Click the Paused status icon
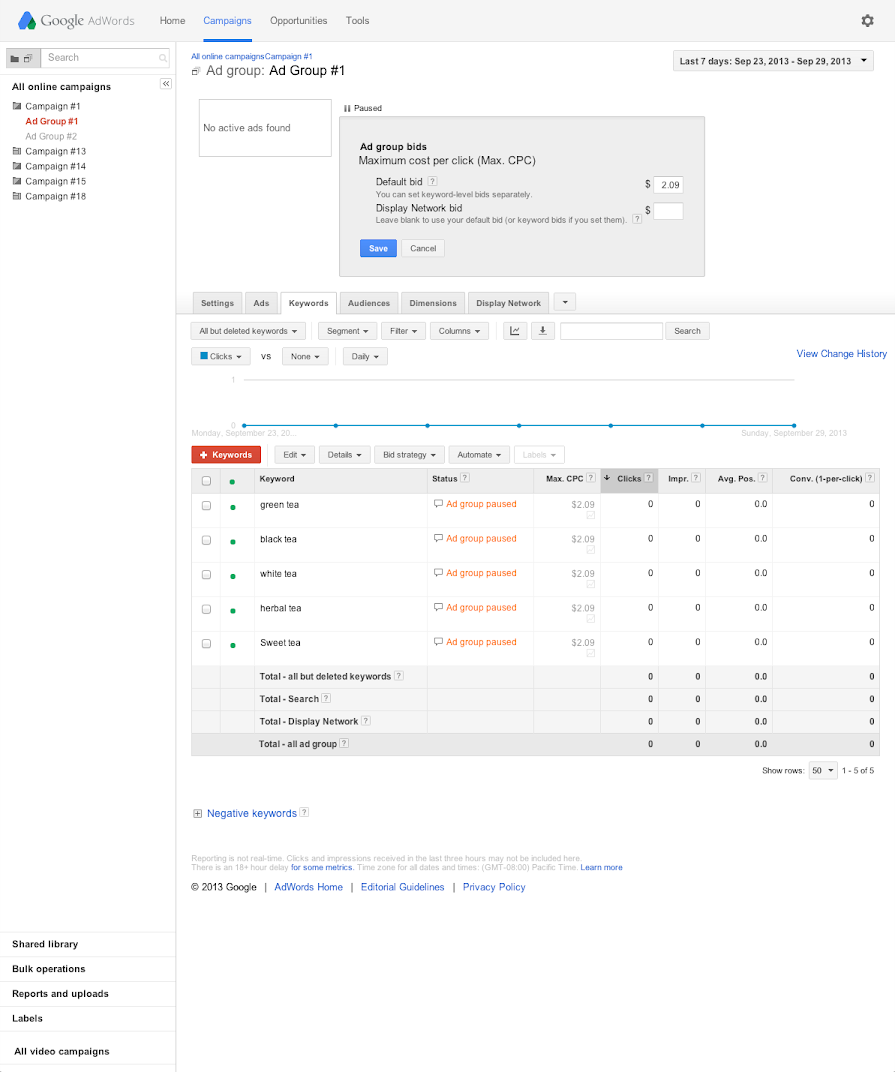 pos(347,108)
